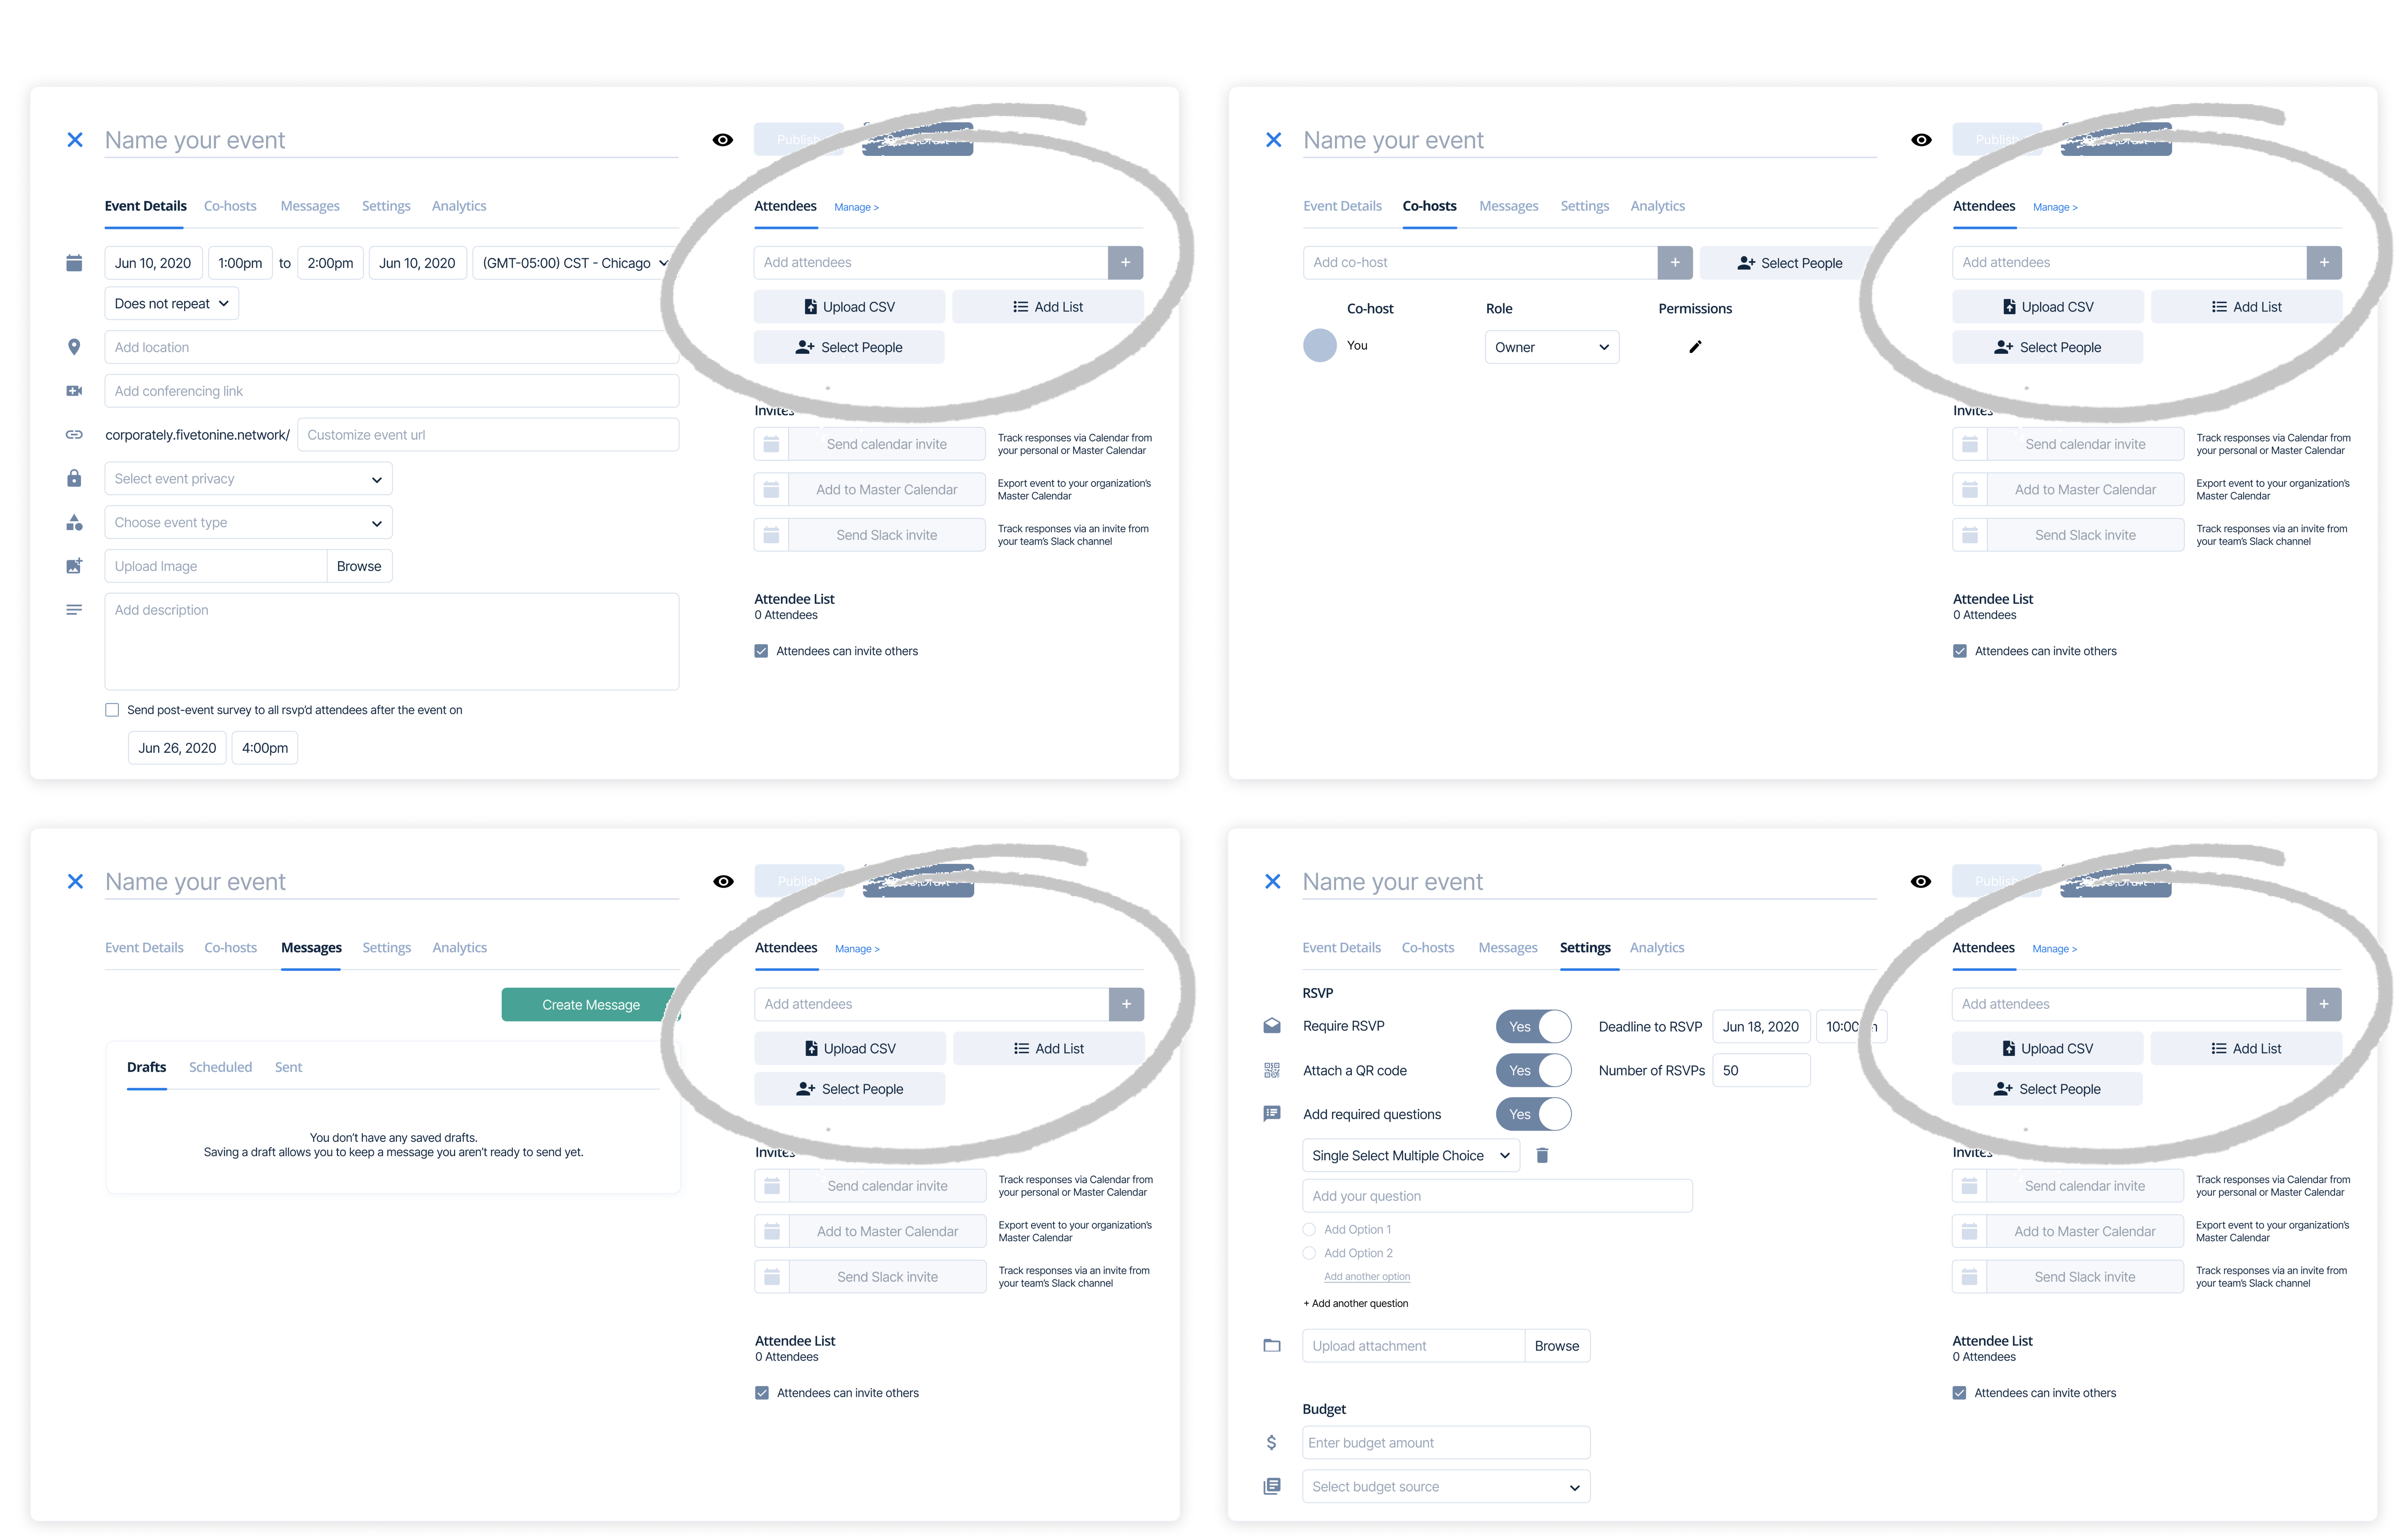This screenshot has height=1540, width=2408.
Task: Click the plus beside Add attendees in Co-hosts panel
Action: tap(2324, 263)
